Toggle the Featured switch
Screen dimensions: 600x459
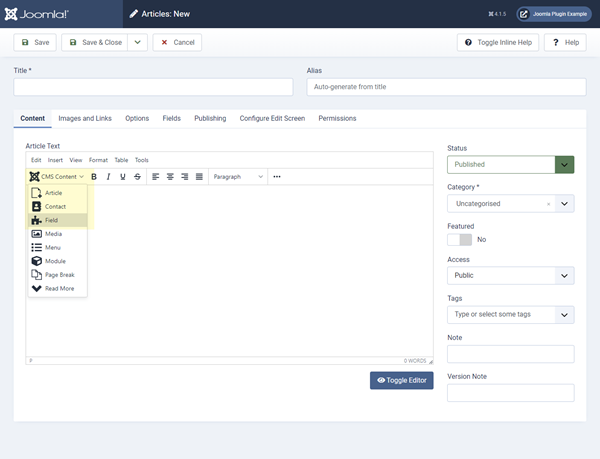coord(459,240)
